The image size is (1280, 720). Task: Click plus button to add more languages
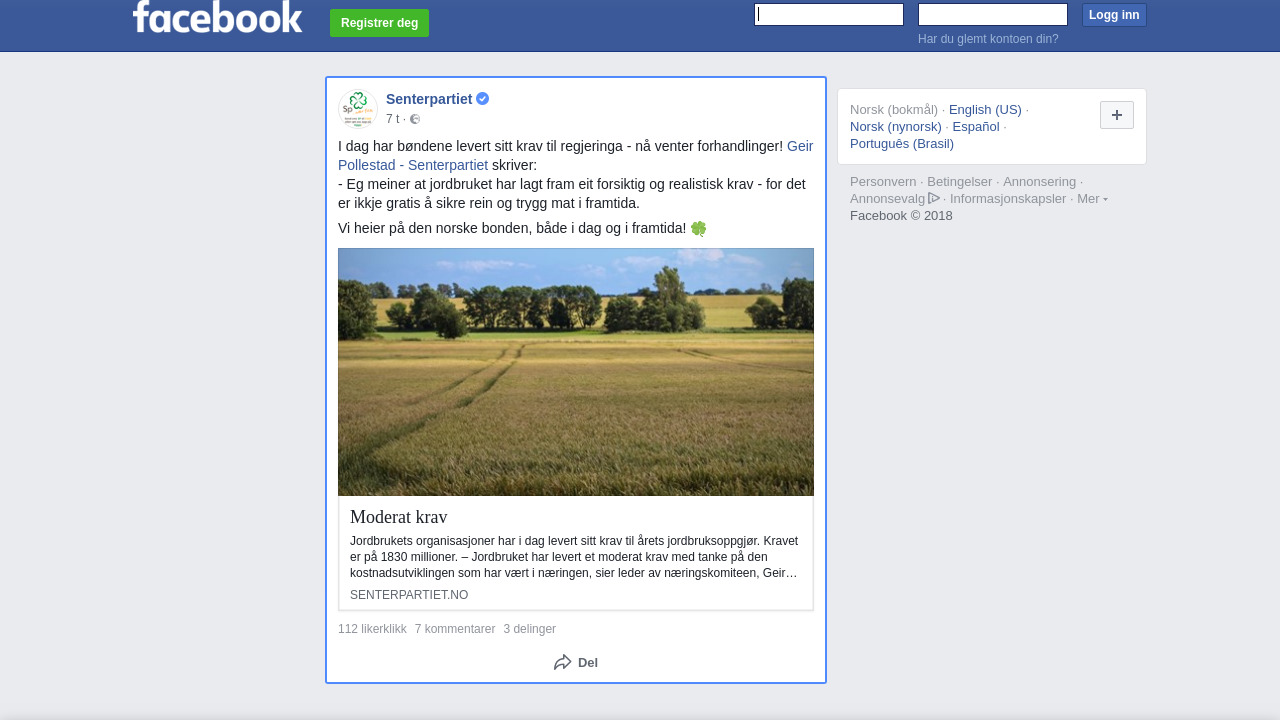(x=1117, y=115)
